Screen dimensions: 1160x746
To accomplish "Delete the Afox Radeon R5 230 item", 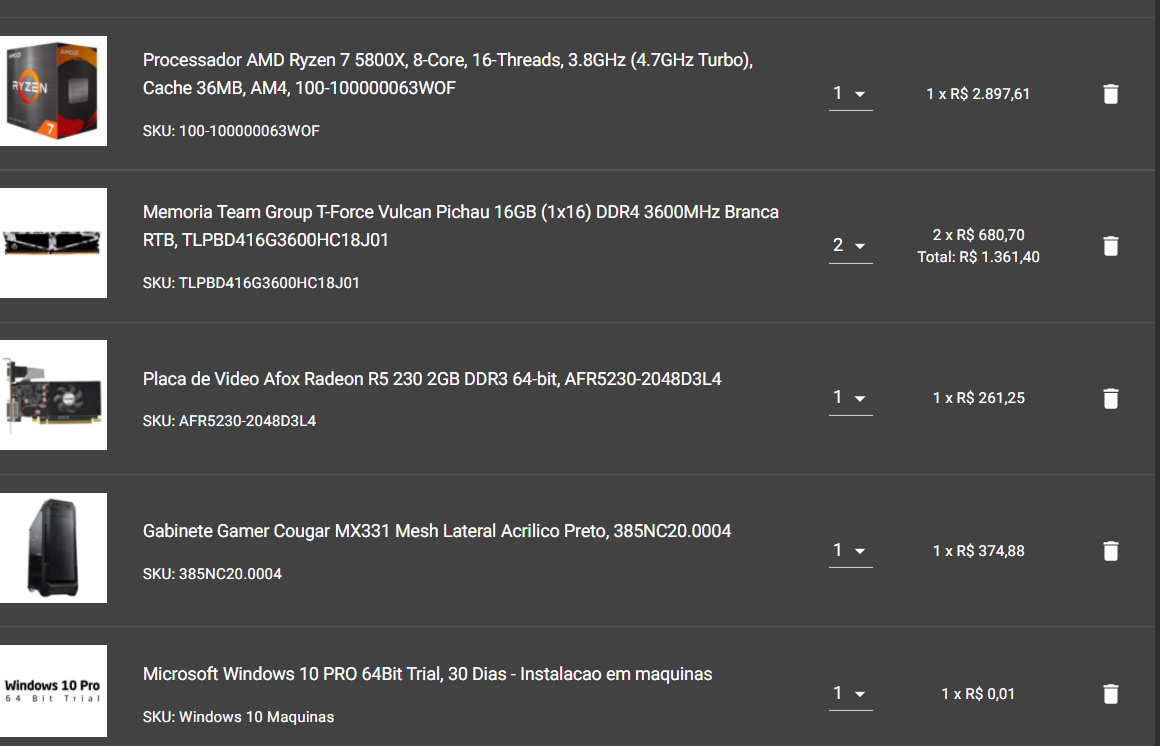I will (1110, 398).
